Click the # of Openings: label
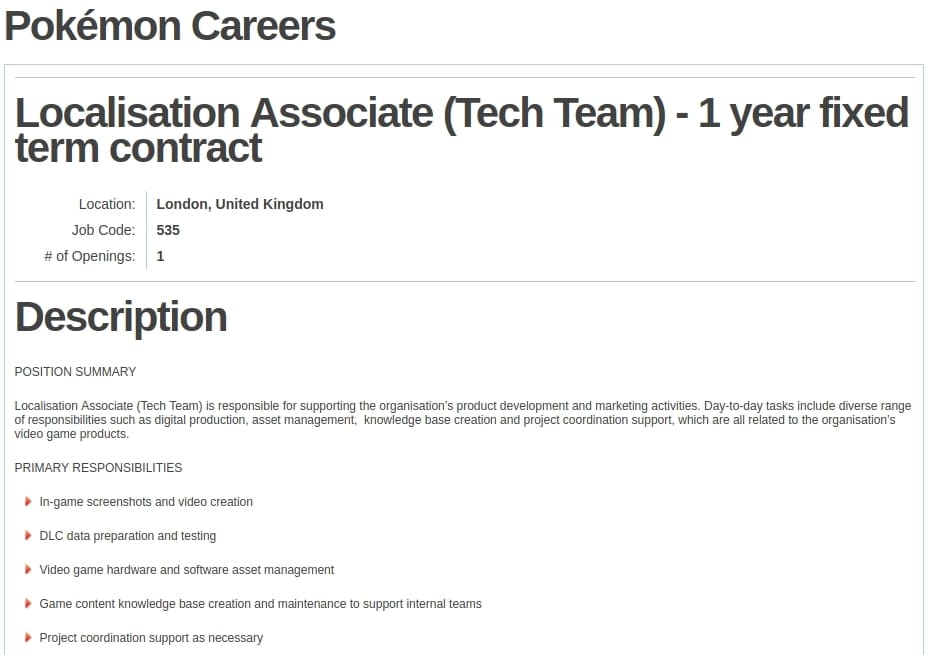Image resolution: width=929 pixels, height=655 pixels. pyautogui.click(x=89, y=256)
